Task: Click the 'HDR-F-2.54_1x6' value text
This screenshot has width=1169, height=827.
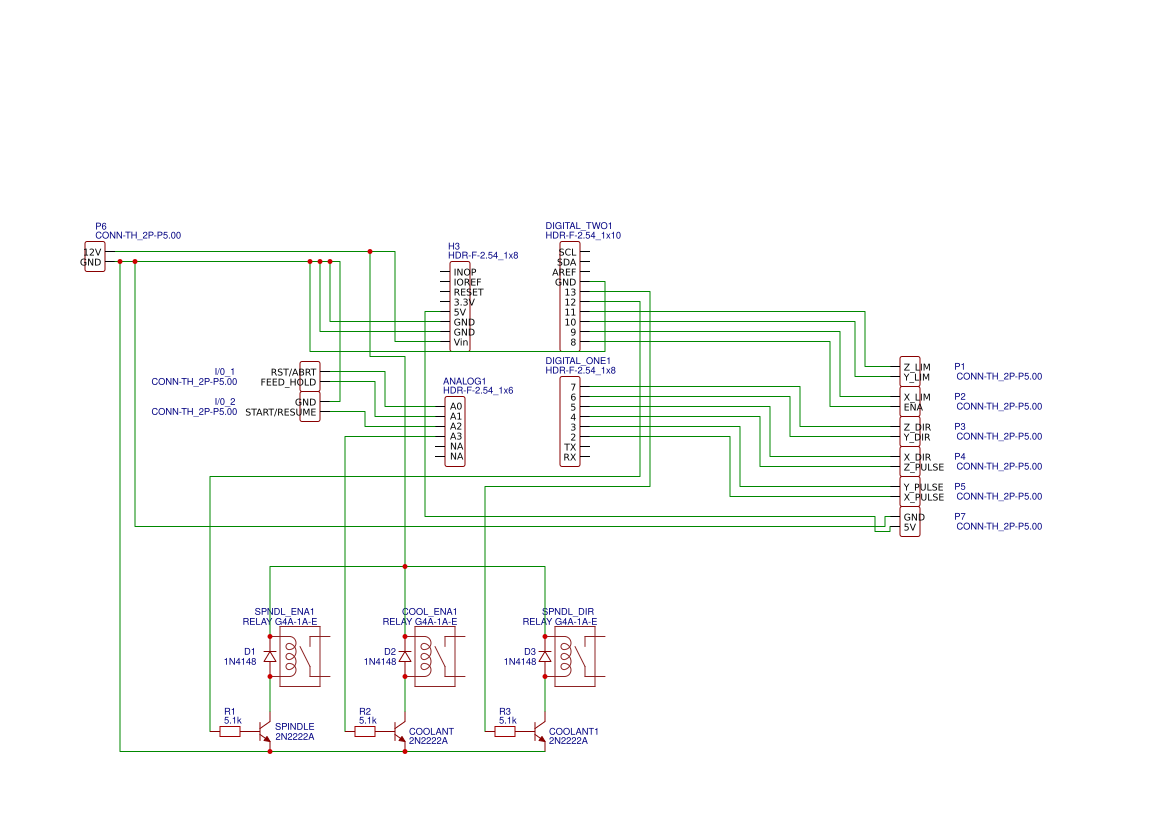Action: 478,391
